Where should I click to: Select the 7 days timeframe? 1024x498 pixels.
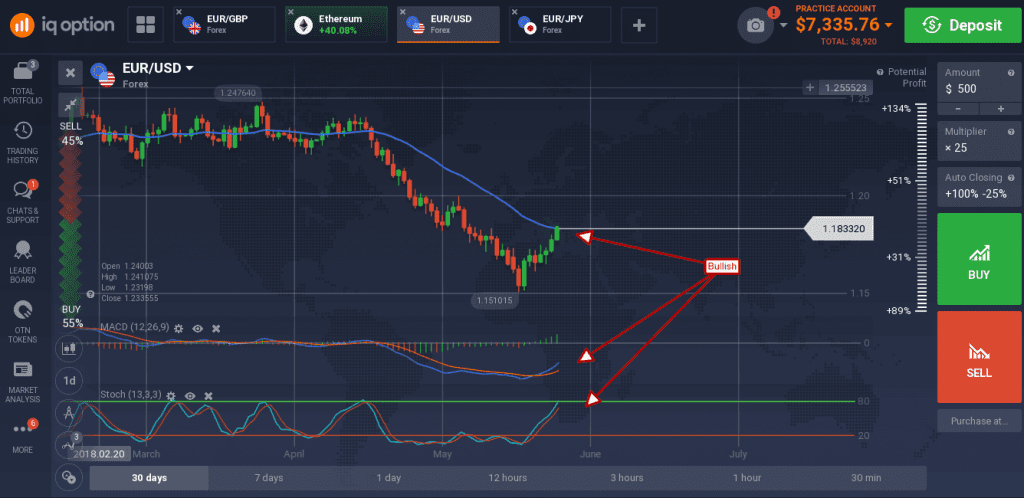[268, 478]
